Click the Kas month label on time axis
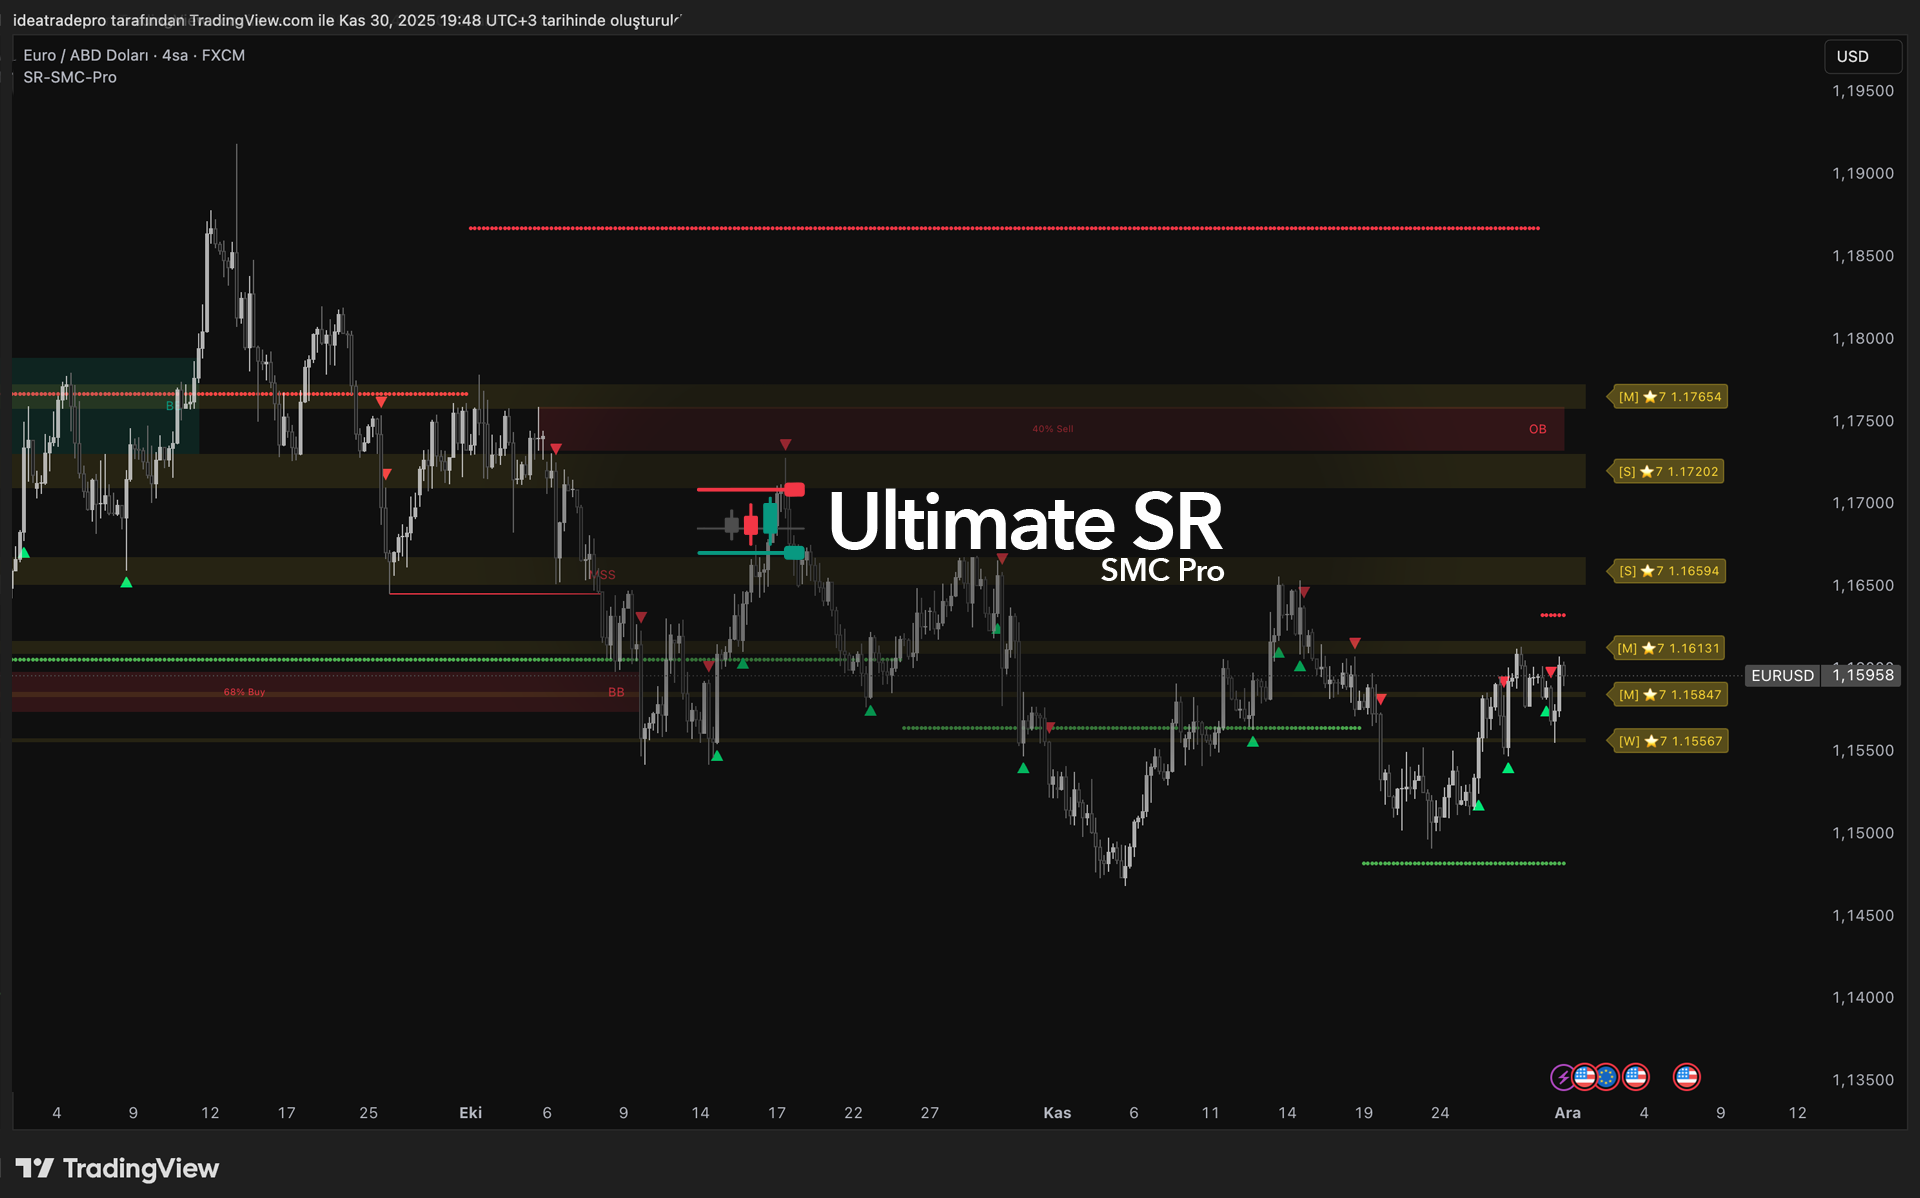 [x=1057, y=1113]
